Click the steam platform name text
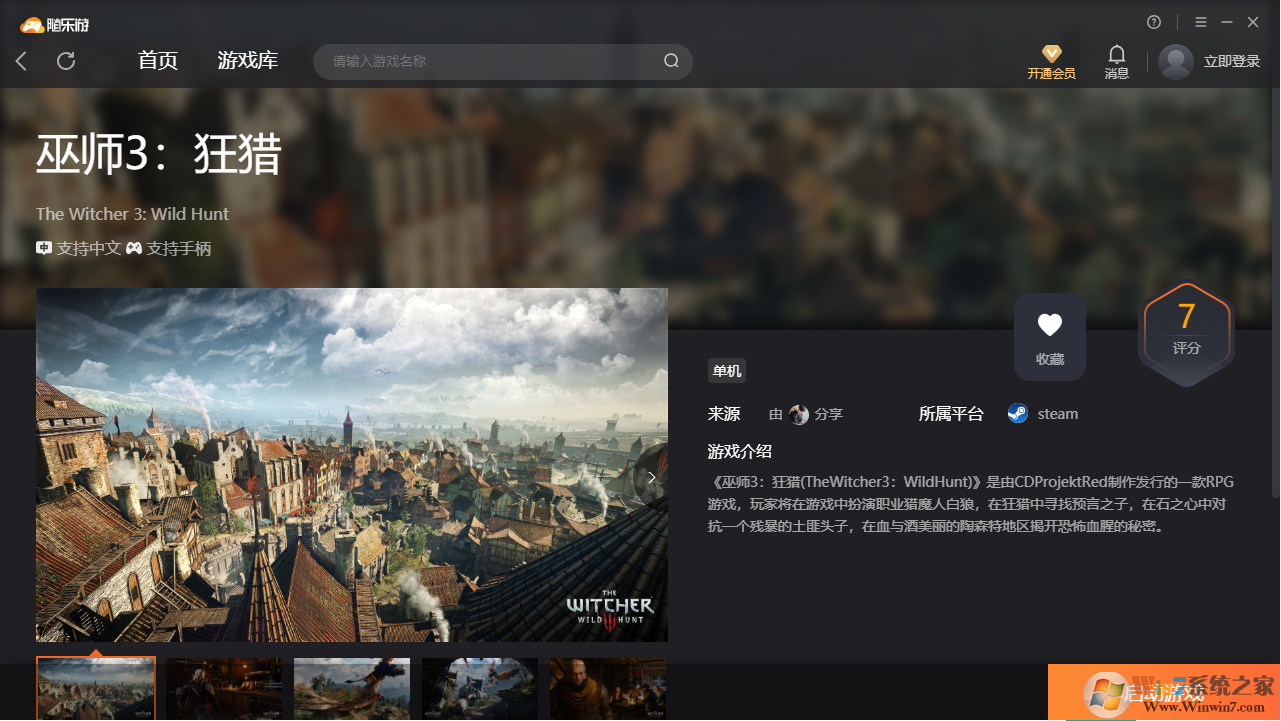Image resolution: width=1281 pixels, height=721 pixels. tap(1058, 414)
